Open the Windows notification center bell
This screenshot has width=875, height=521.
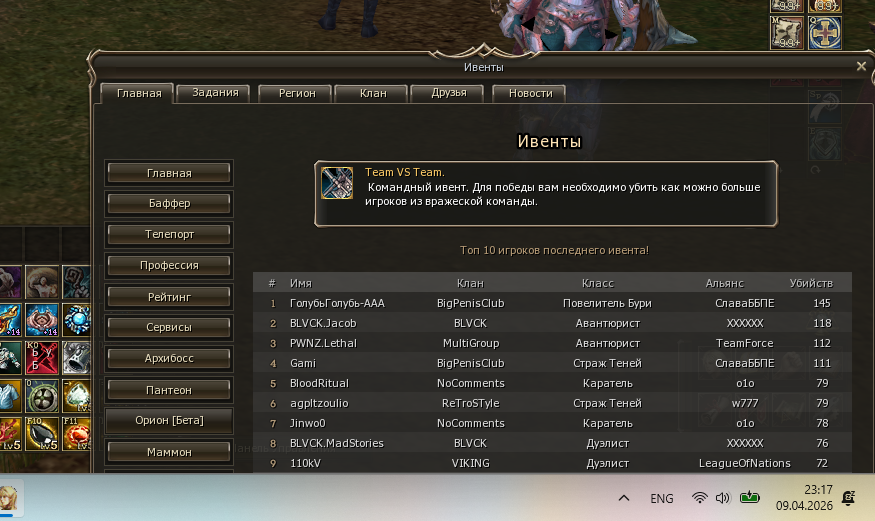coord(848,498)
